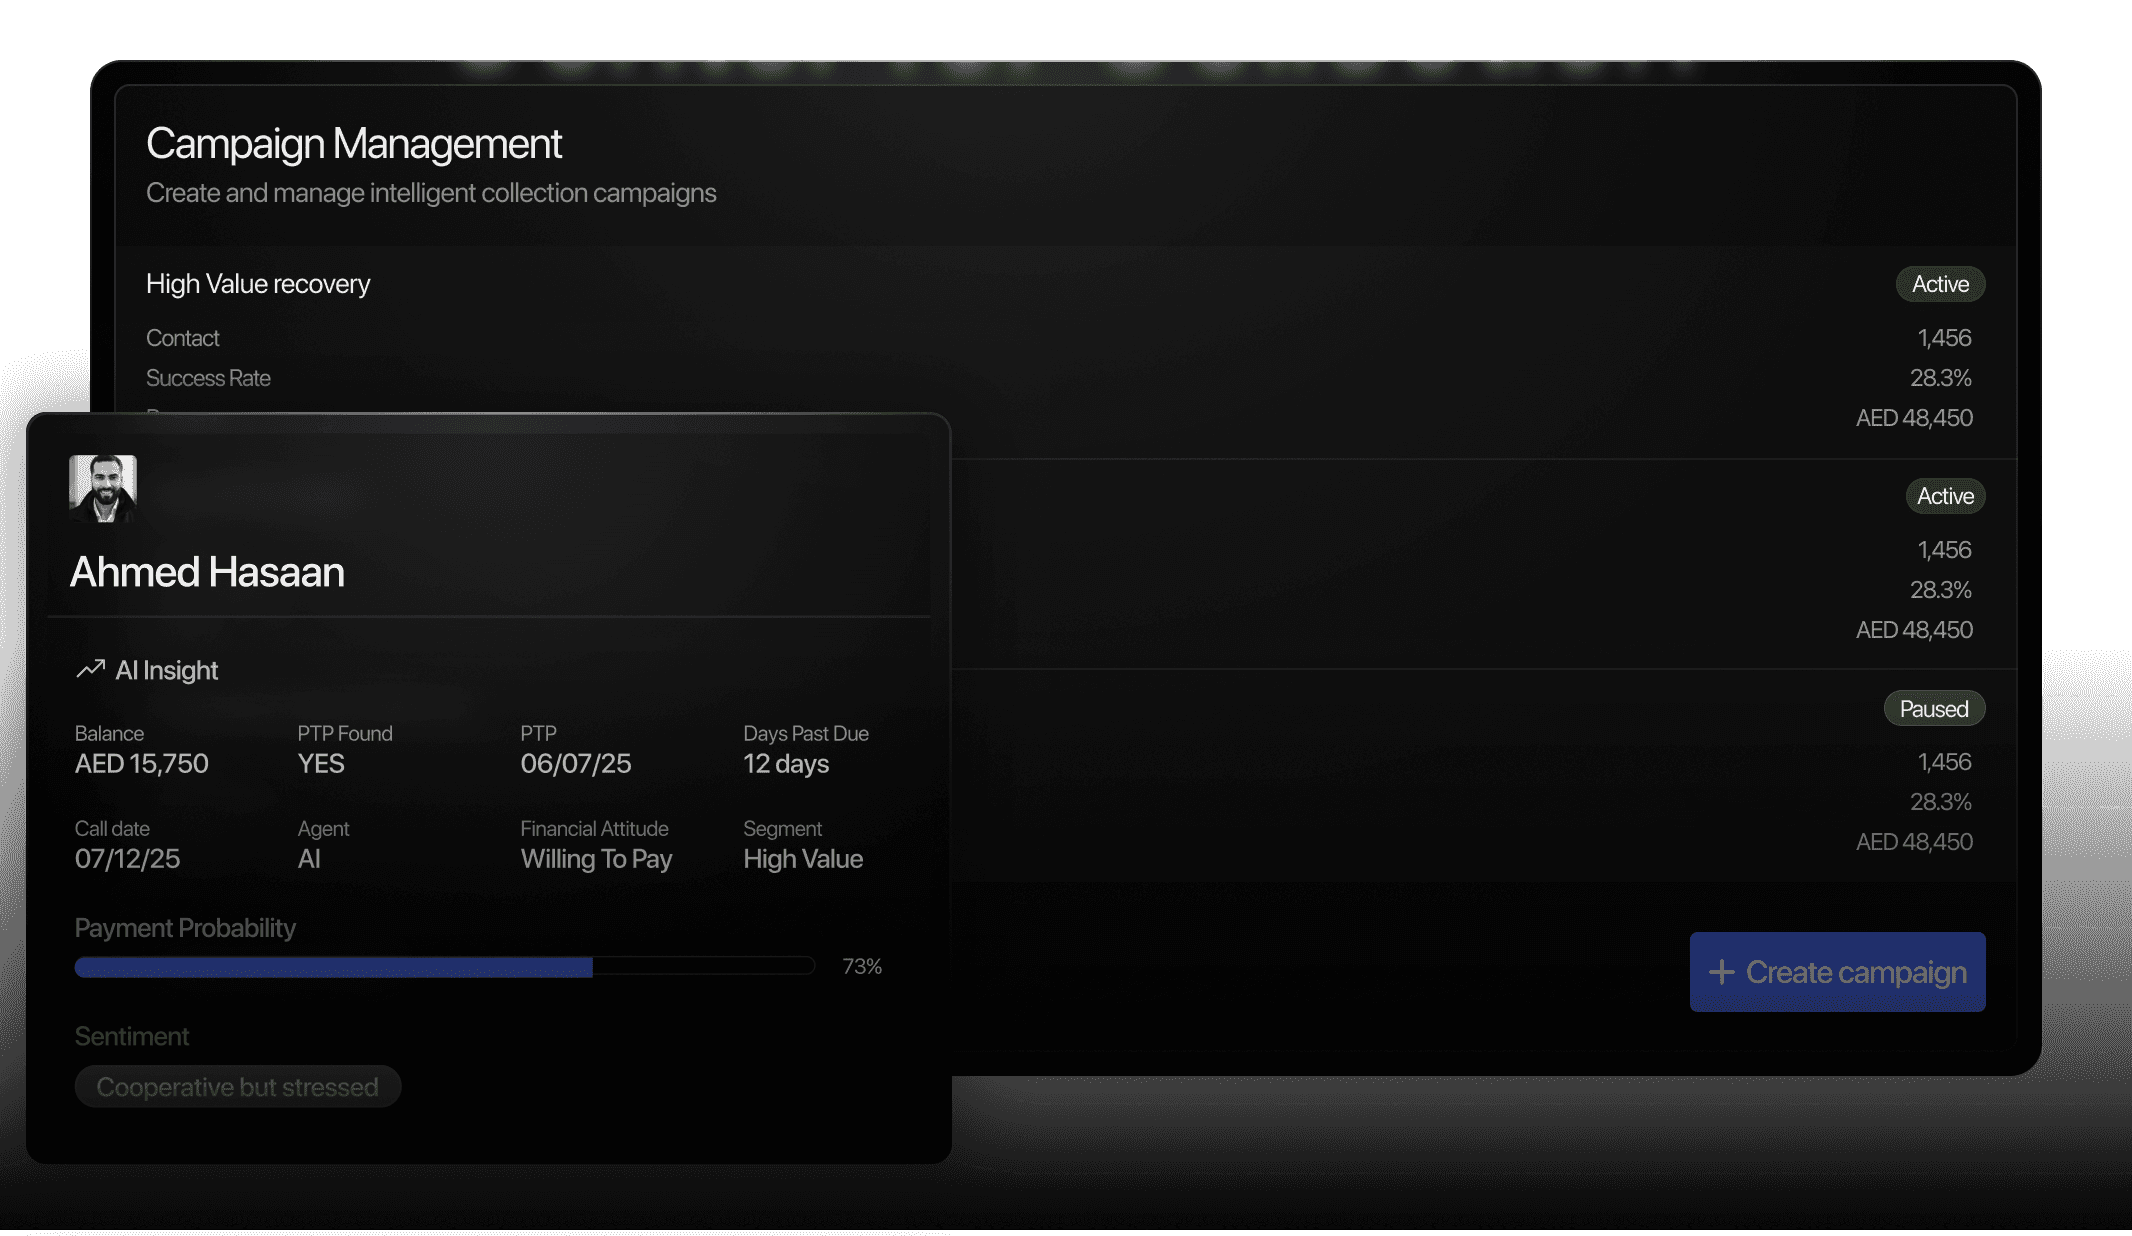Image resolution: width=2132 pixels, height=1236 pixels.
Task: Click the Balance value AED 15,750
Action: pyautogui.click(x=141, y=764)
